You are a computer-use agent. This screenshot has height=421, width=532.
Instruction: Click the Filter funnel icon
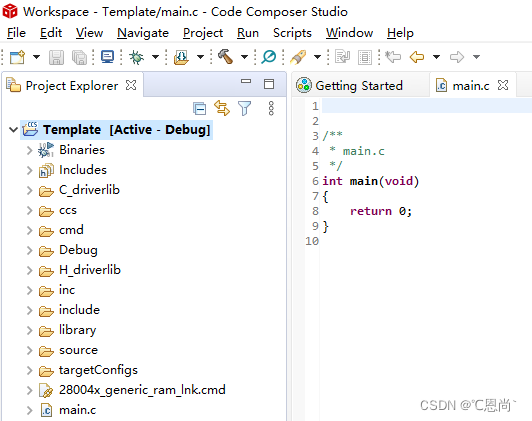point(245,109)
